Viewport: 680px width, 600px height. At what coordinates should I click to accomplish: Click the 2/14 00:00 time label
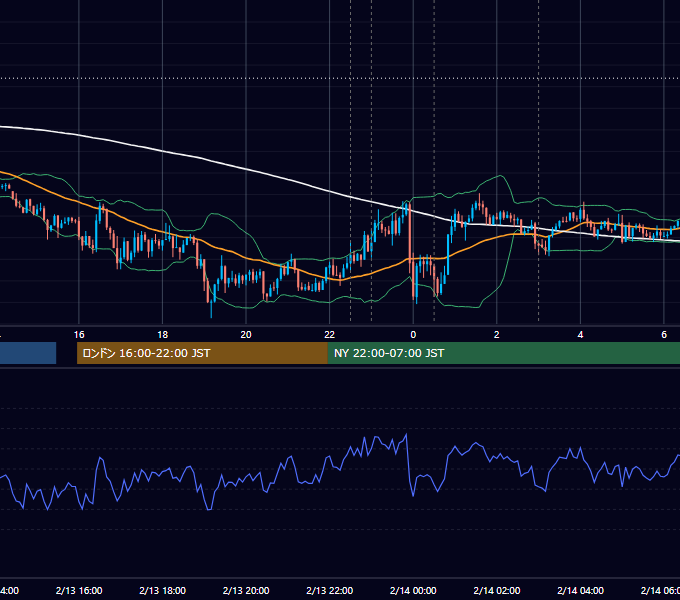413,590
